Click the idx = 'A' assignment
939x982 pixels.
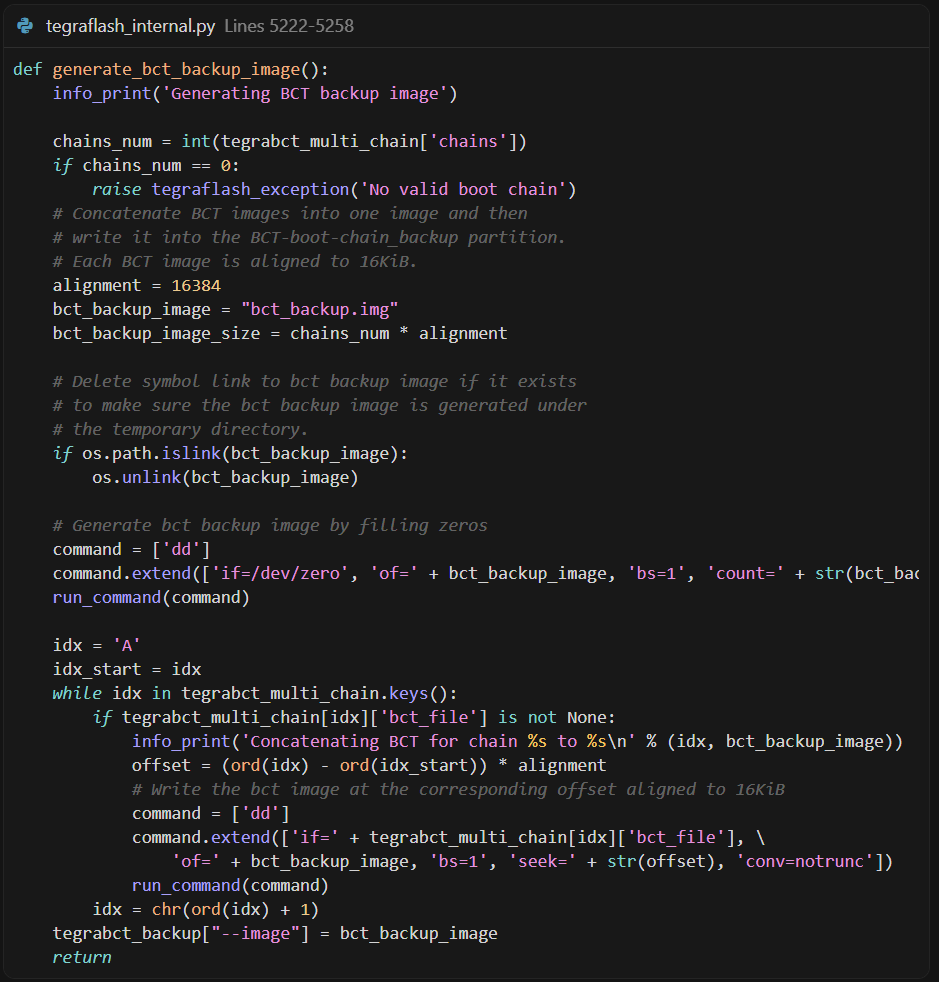pyautogui.click(x=95, y=646)
